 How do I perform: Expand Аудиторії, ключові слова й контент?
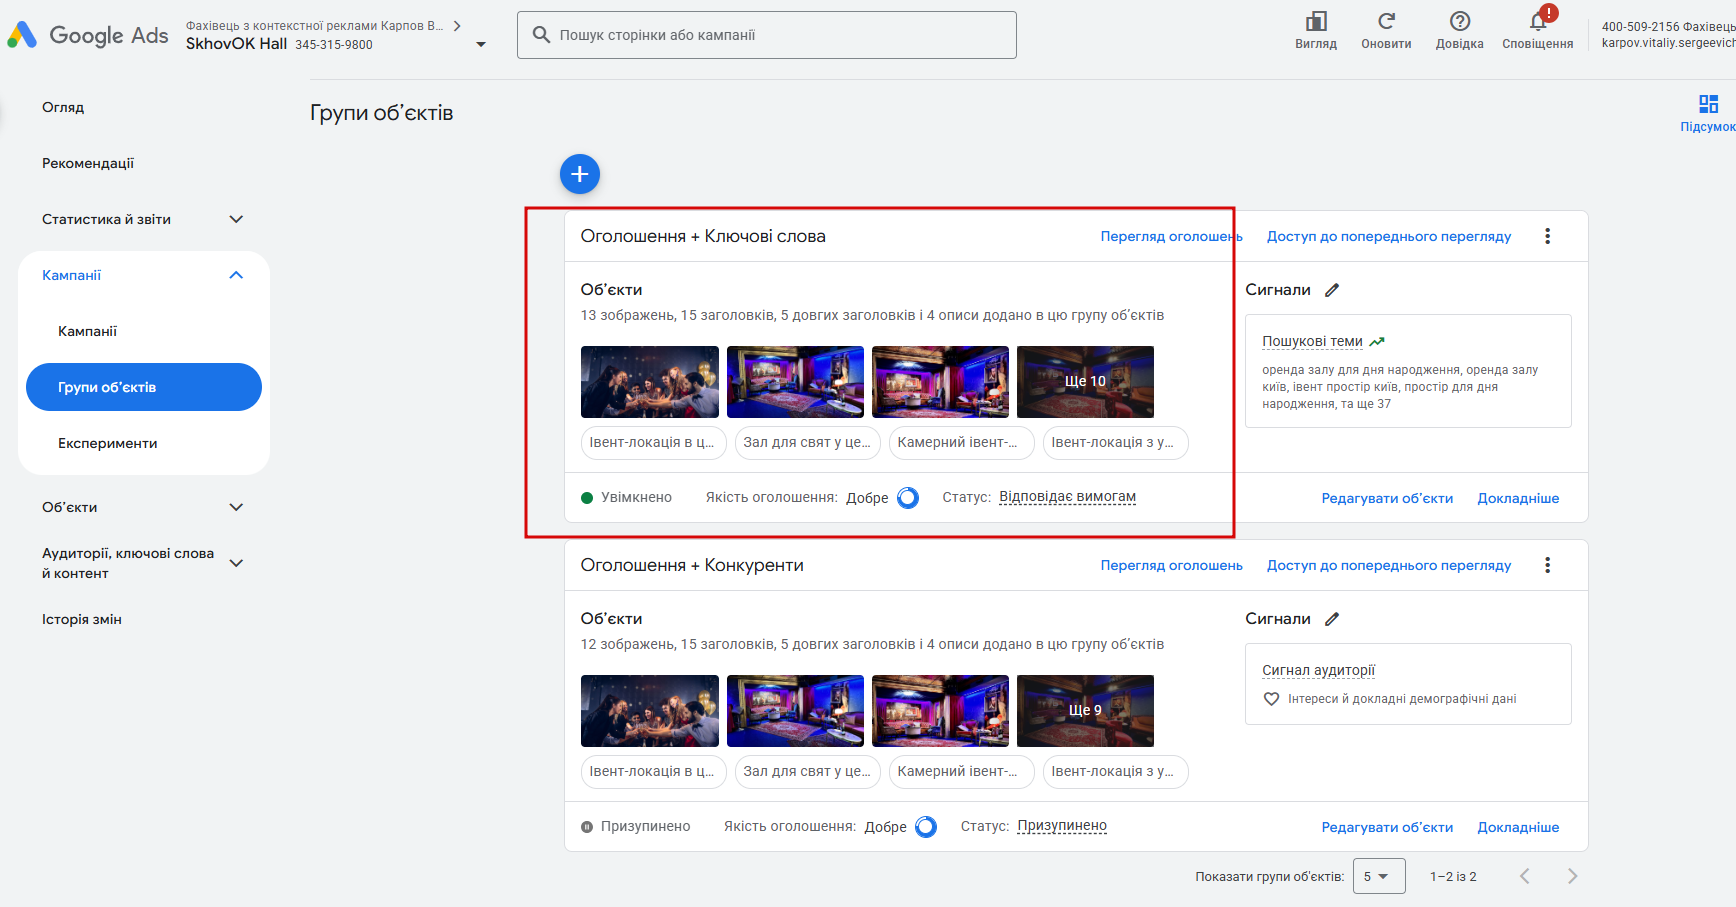(236, 563)
